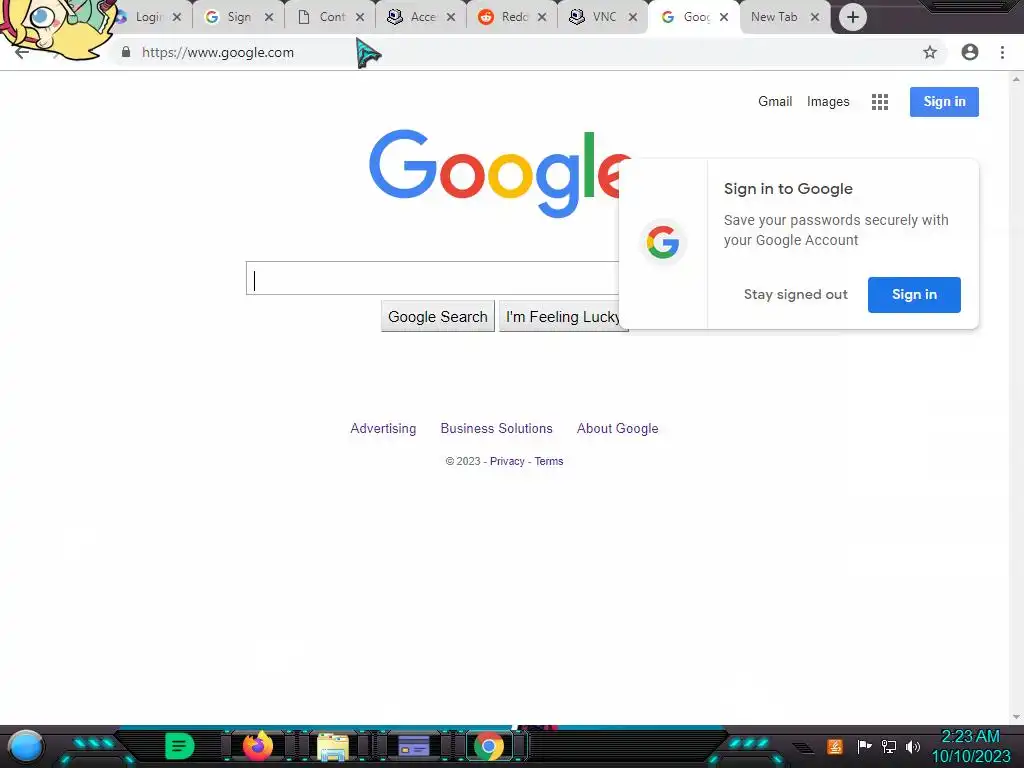The height and width of the screenshot is (768, 1024).
Task: Click the page vertical scrollbar
Action: click(1016, 398)
